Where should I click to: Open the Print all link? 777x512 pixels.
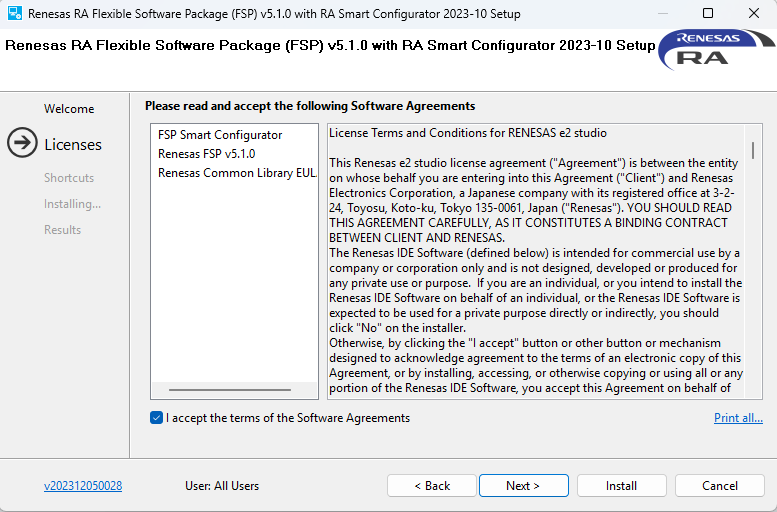(x=738, y=418)
